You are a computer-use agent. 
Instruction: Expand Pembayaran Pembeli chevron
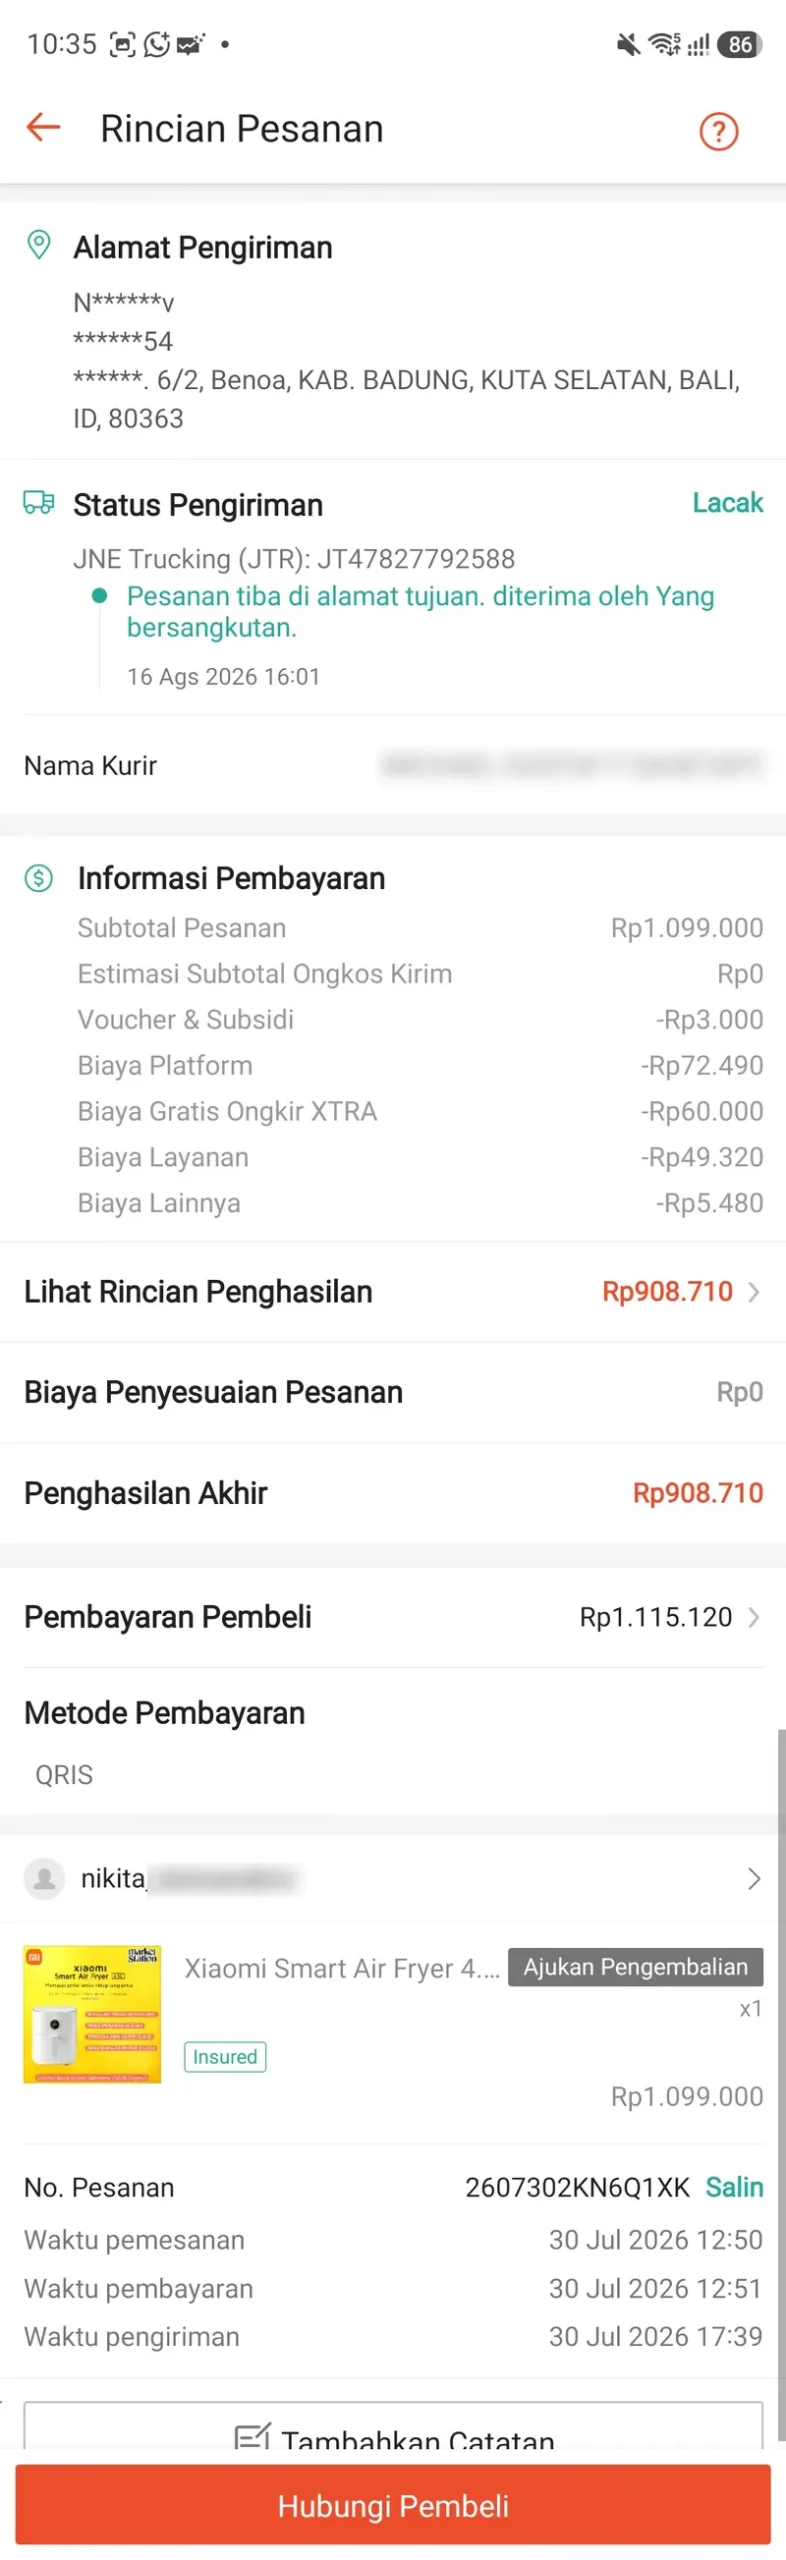(x=753, y=1616)
